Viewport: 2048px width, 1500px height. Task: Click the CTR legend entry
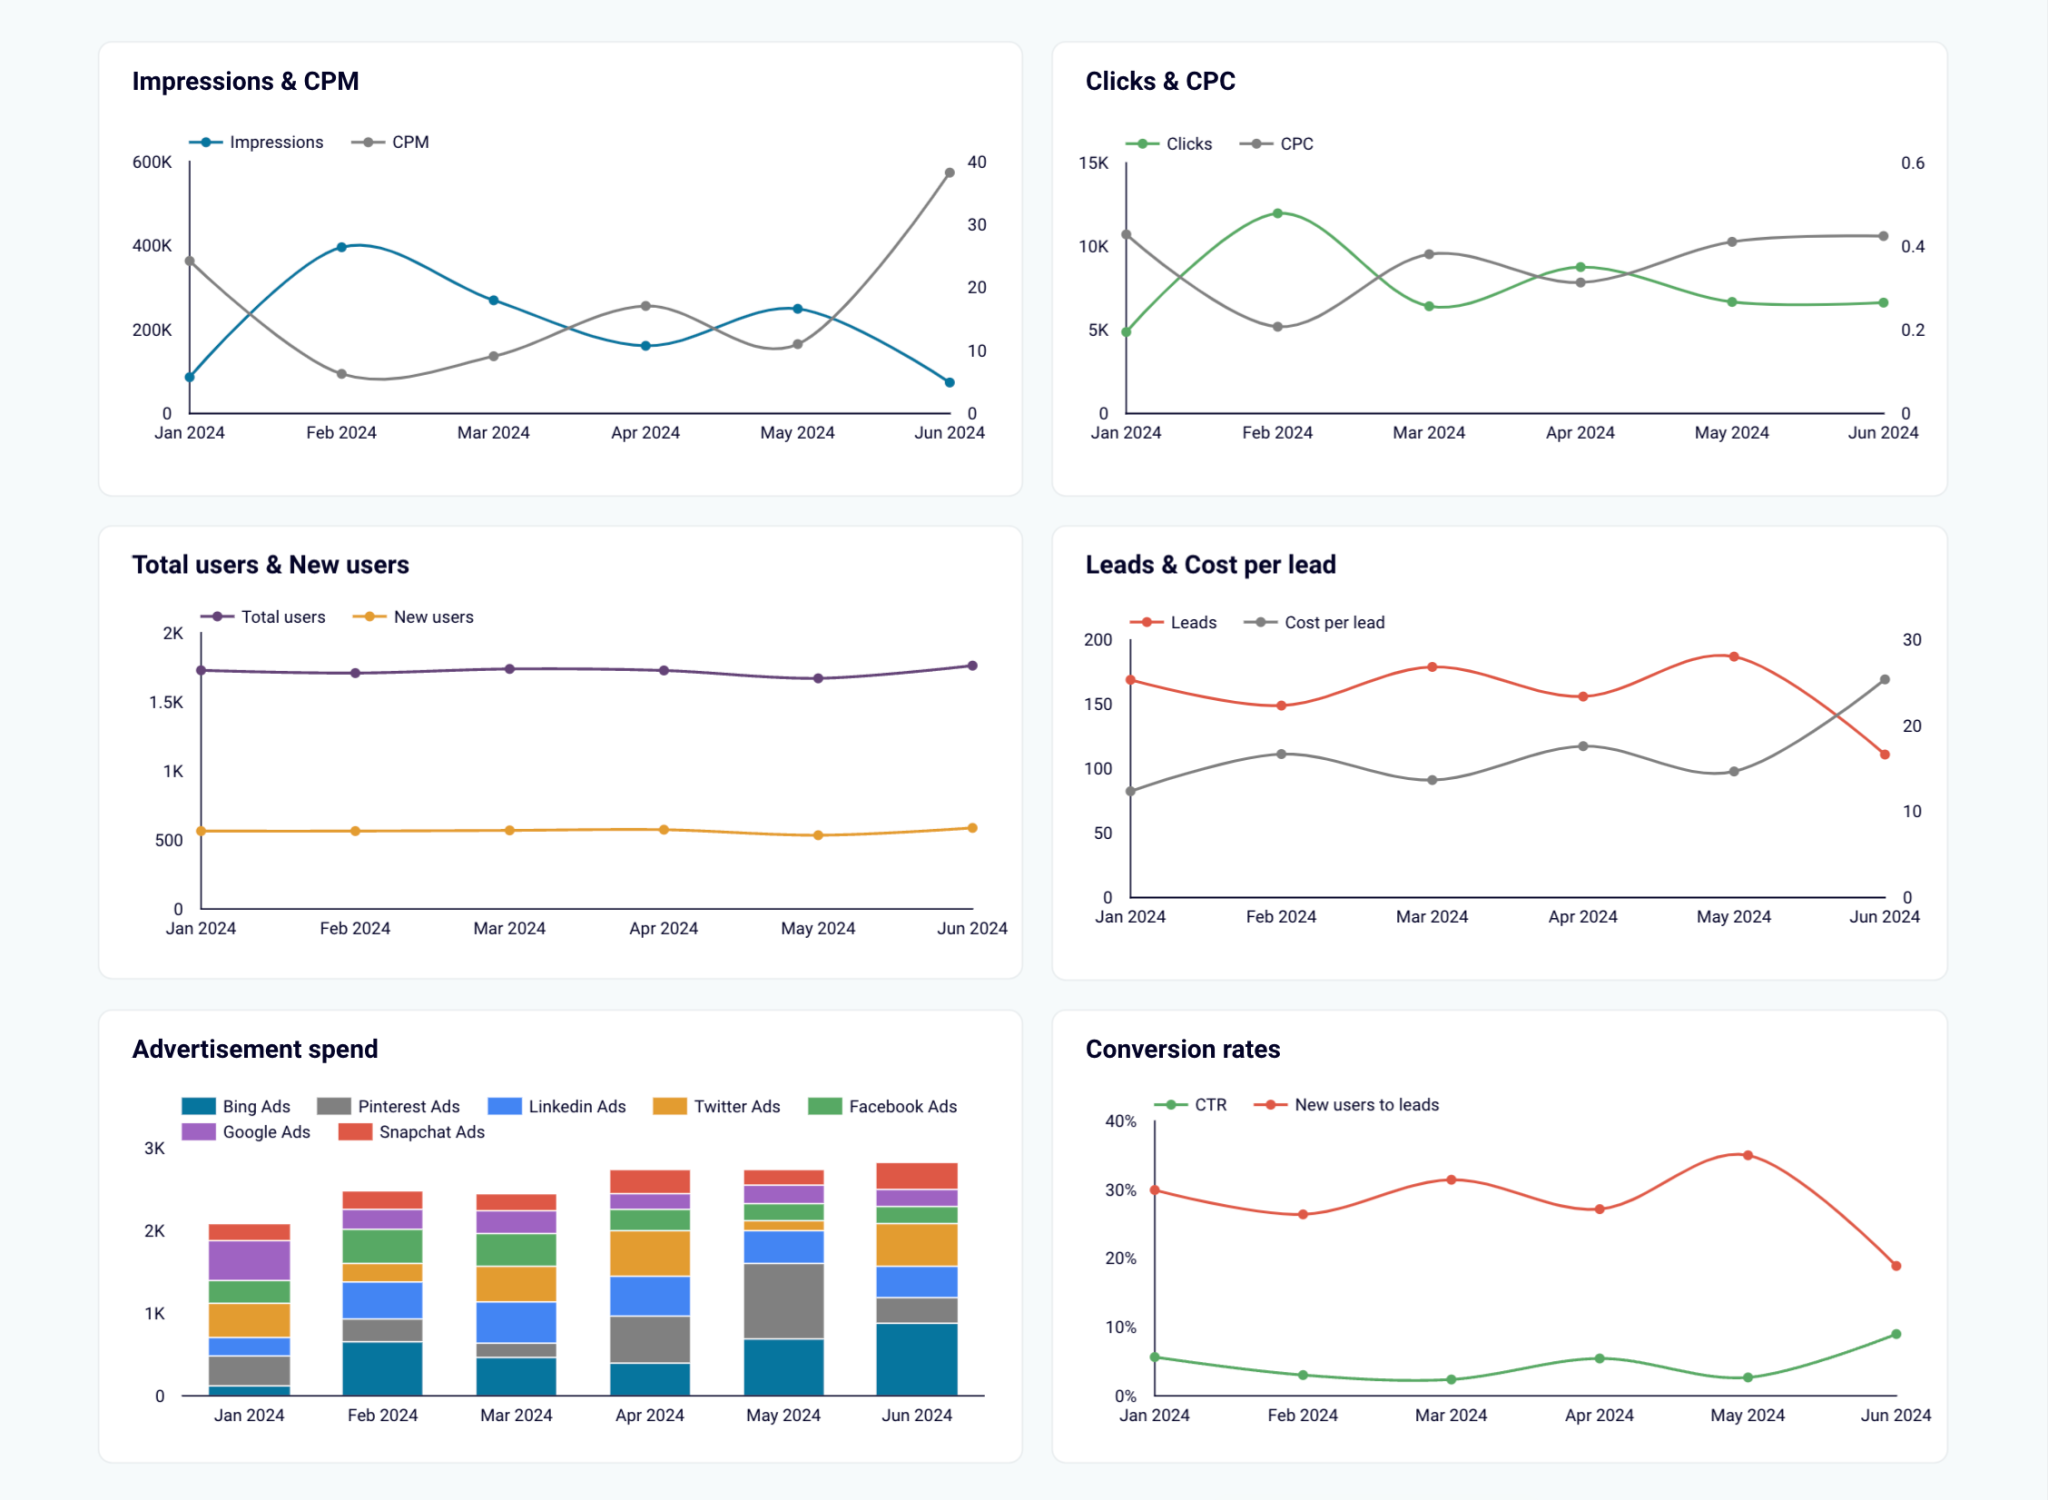[1209, 1105]
